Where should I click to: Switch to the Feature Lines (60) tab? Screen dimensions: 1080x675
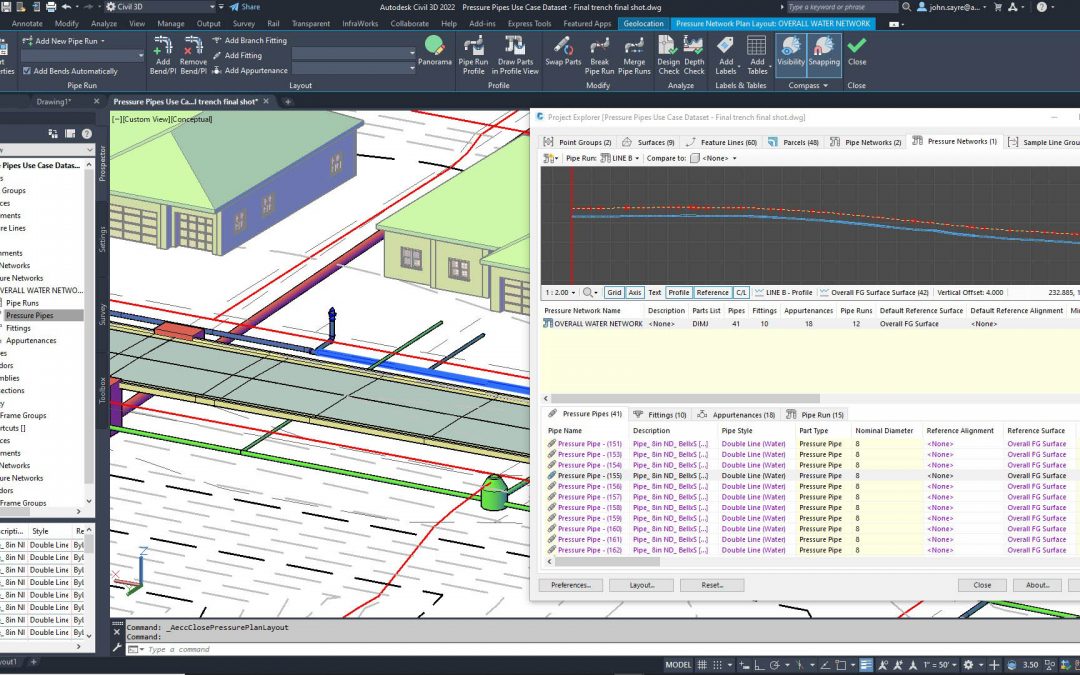[x=722, y=143]
